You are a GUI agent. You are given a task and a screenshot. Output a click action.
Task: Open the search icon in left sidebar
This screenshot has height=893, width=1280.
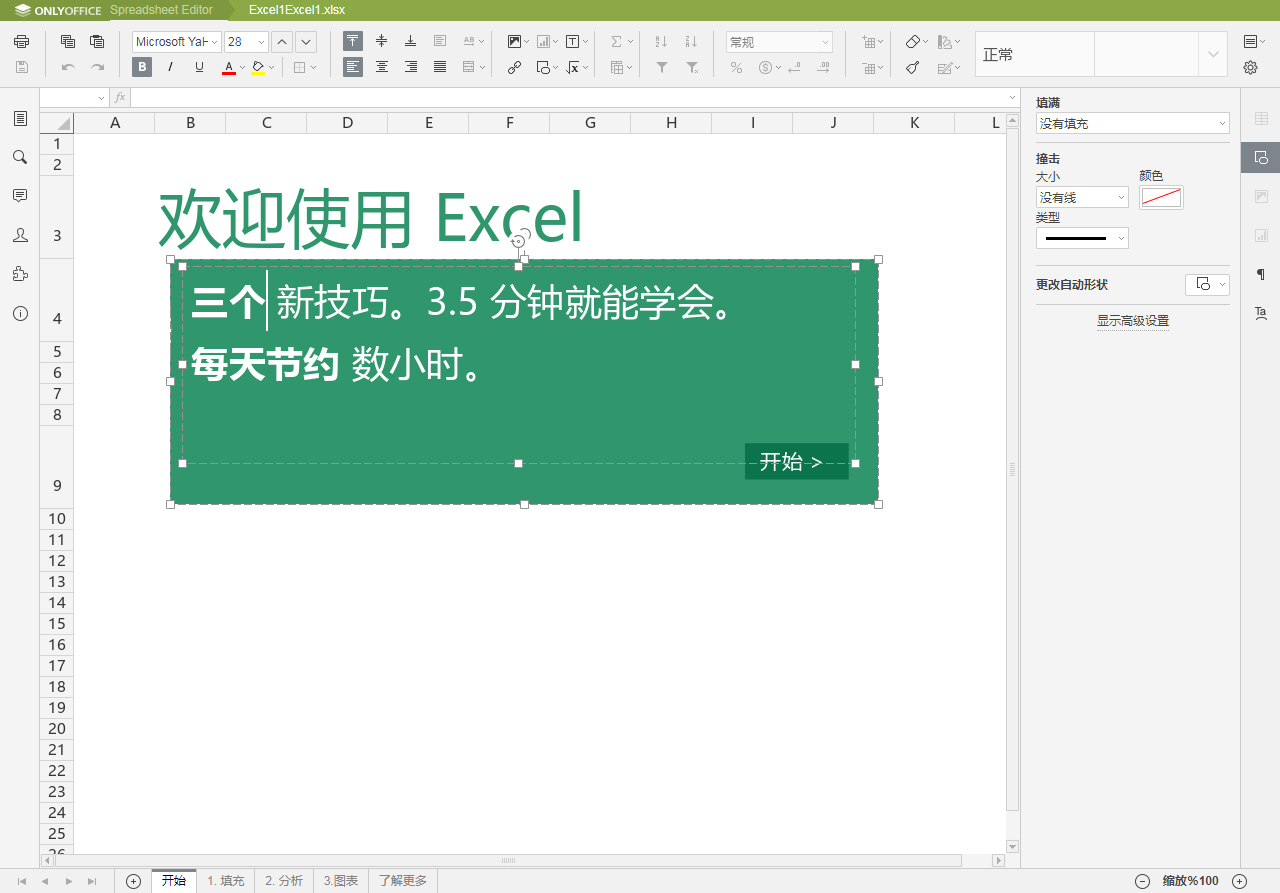pos(20,157)
